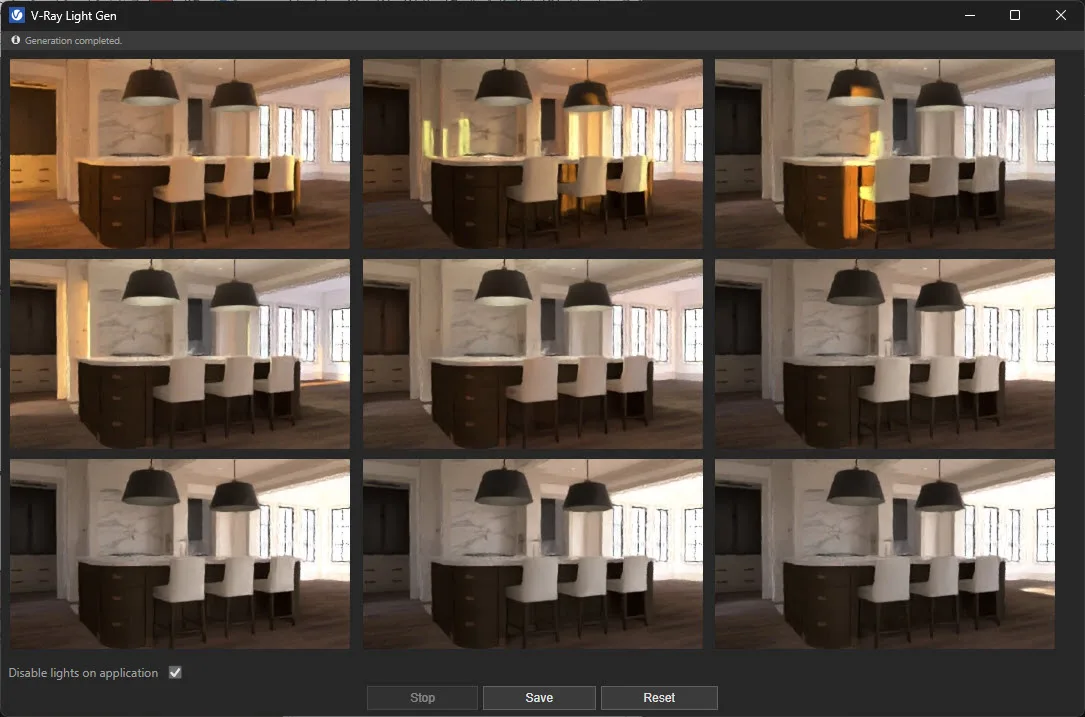Image resolution: width=1085 pixels, height=717 pixels.
Task: Click the V-Ray logo in the title bar
Action: point(14,15)
